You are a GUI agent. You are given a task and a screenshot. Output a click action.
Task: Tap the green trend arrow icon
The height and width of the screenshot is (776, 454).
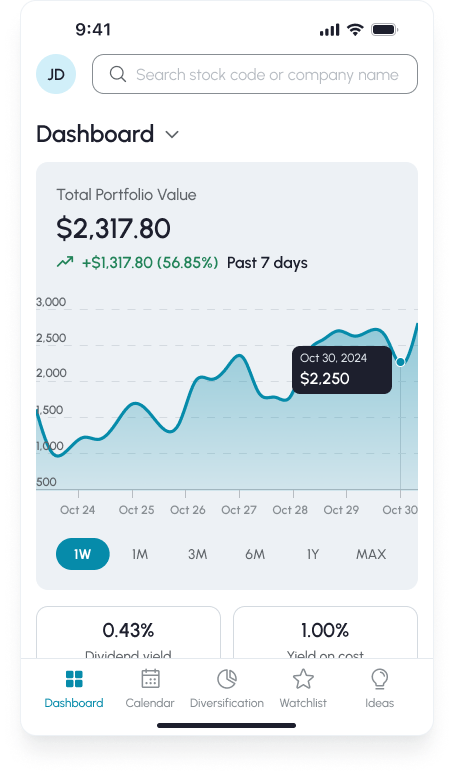coord(65,262)
